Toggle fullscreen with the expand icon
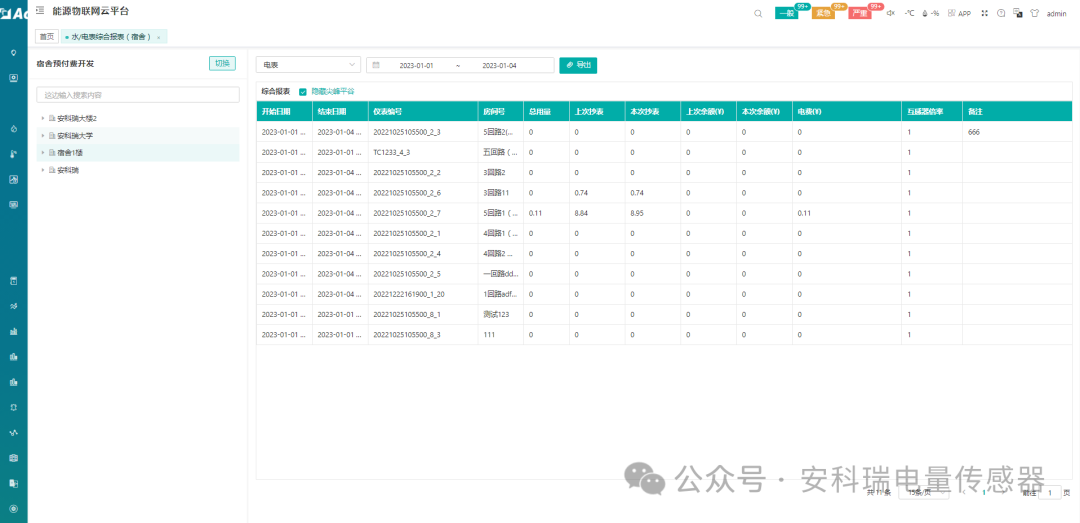1080x523 pixels. [x=984, y=13]
